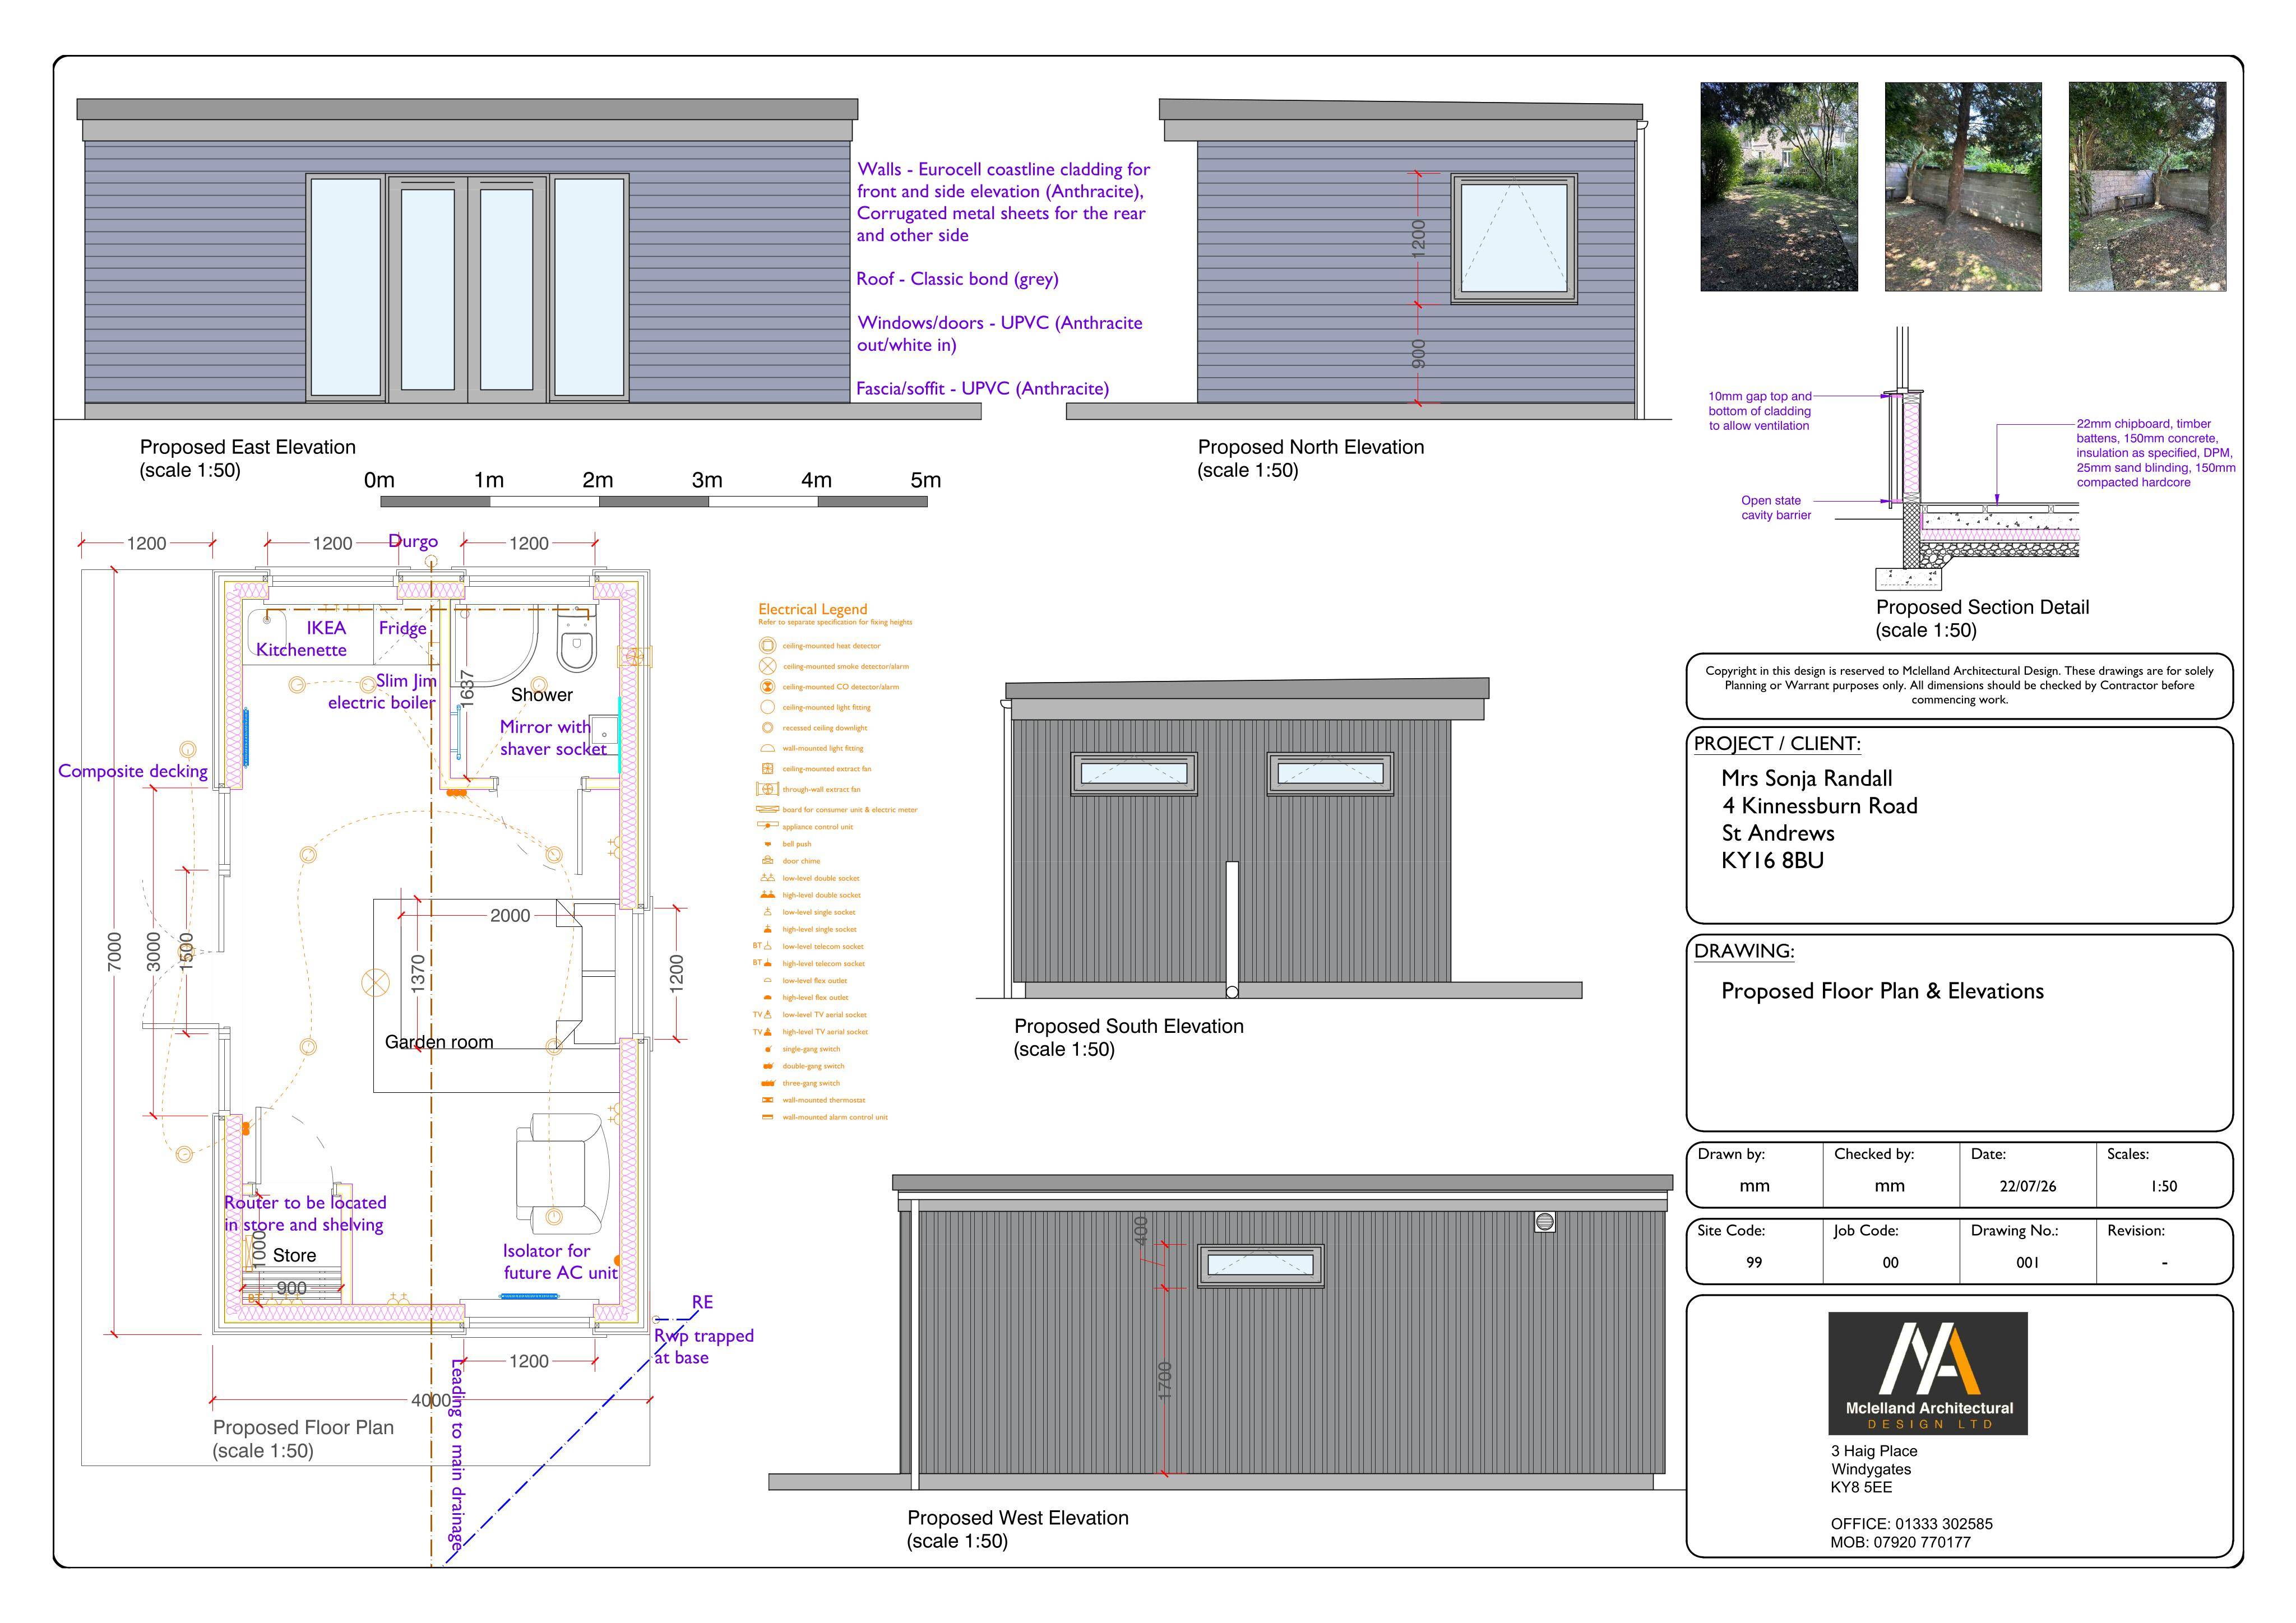This screenshot has width=2296, height=1623.
Task: Click the extract vent on the West Elevation
Action: pos(1544,1222)
